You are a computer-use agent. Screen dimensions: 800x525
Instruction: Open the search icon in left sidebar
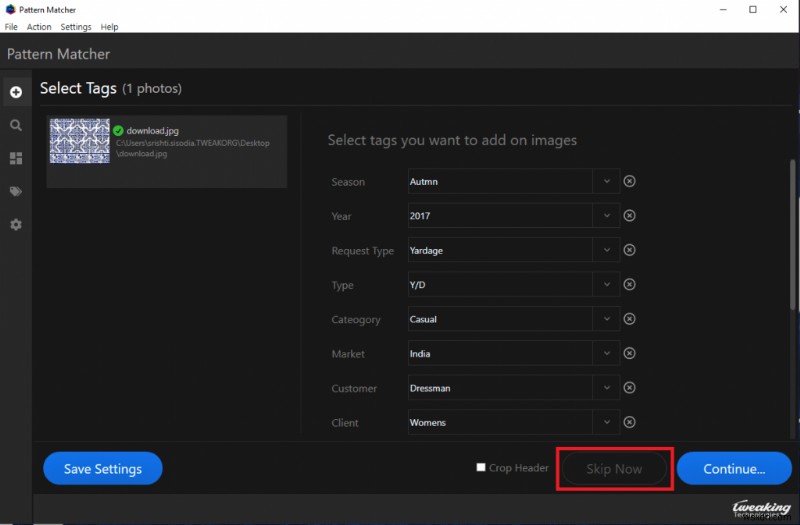tap(16, 125)
